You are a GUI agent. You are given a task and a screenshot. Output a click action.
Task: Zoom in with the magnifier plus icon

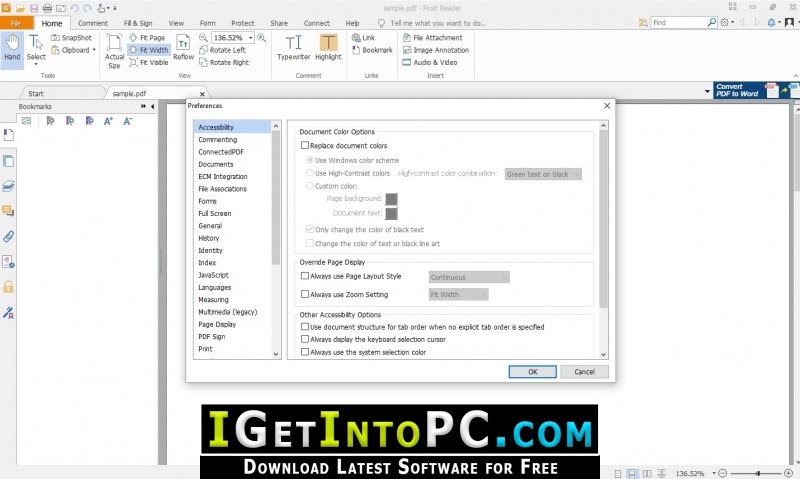point(262,38)
